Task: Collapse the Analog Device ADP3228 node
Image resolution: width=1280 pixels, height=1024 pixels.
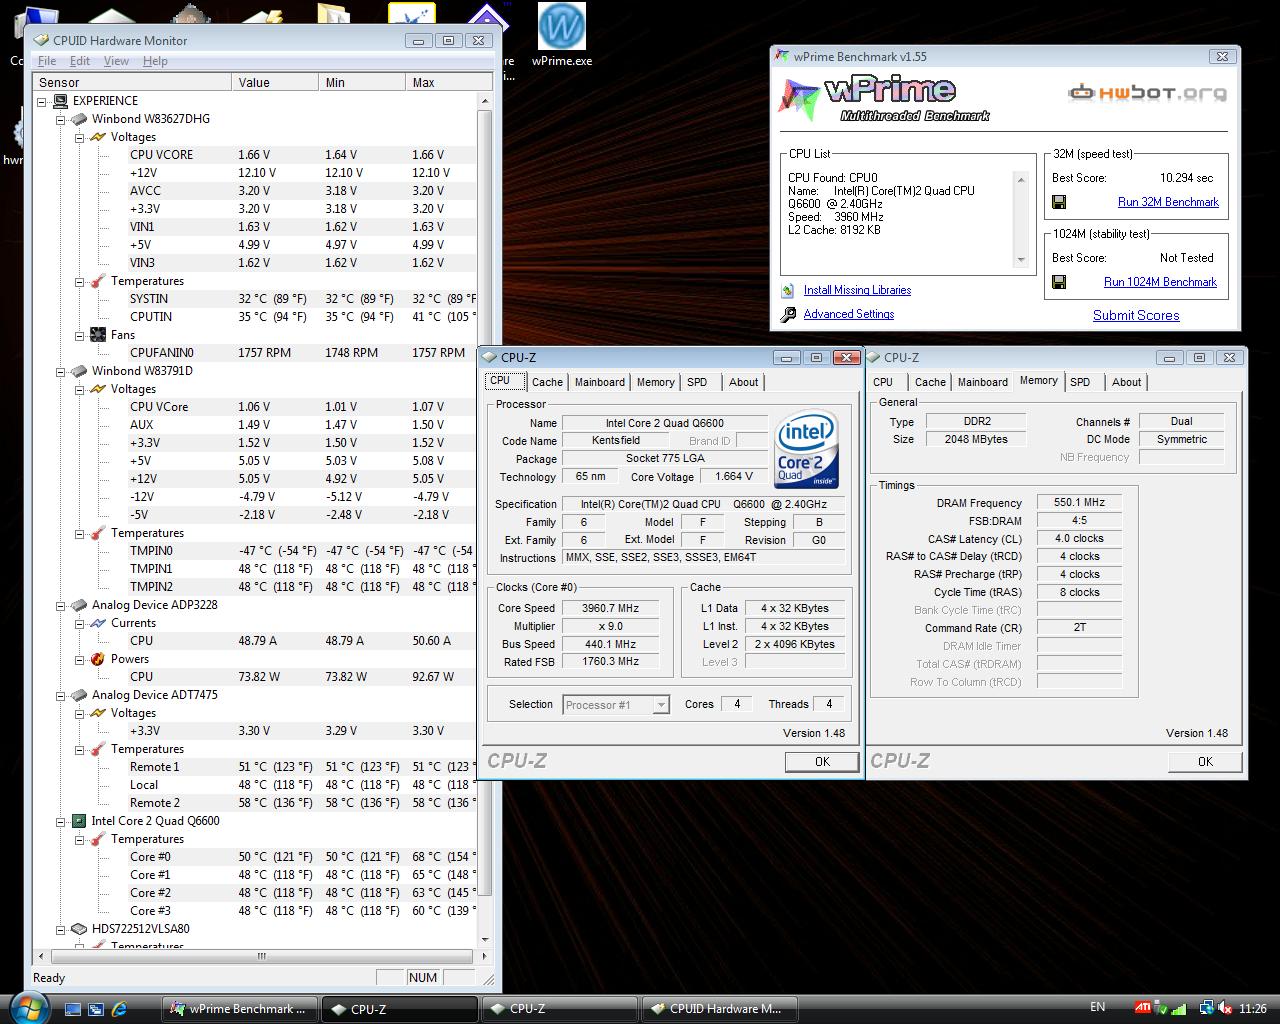Action: (x=61, y=605)
